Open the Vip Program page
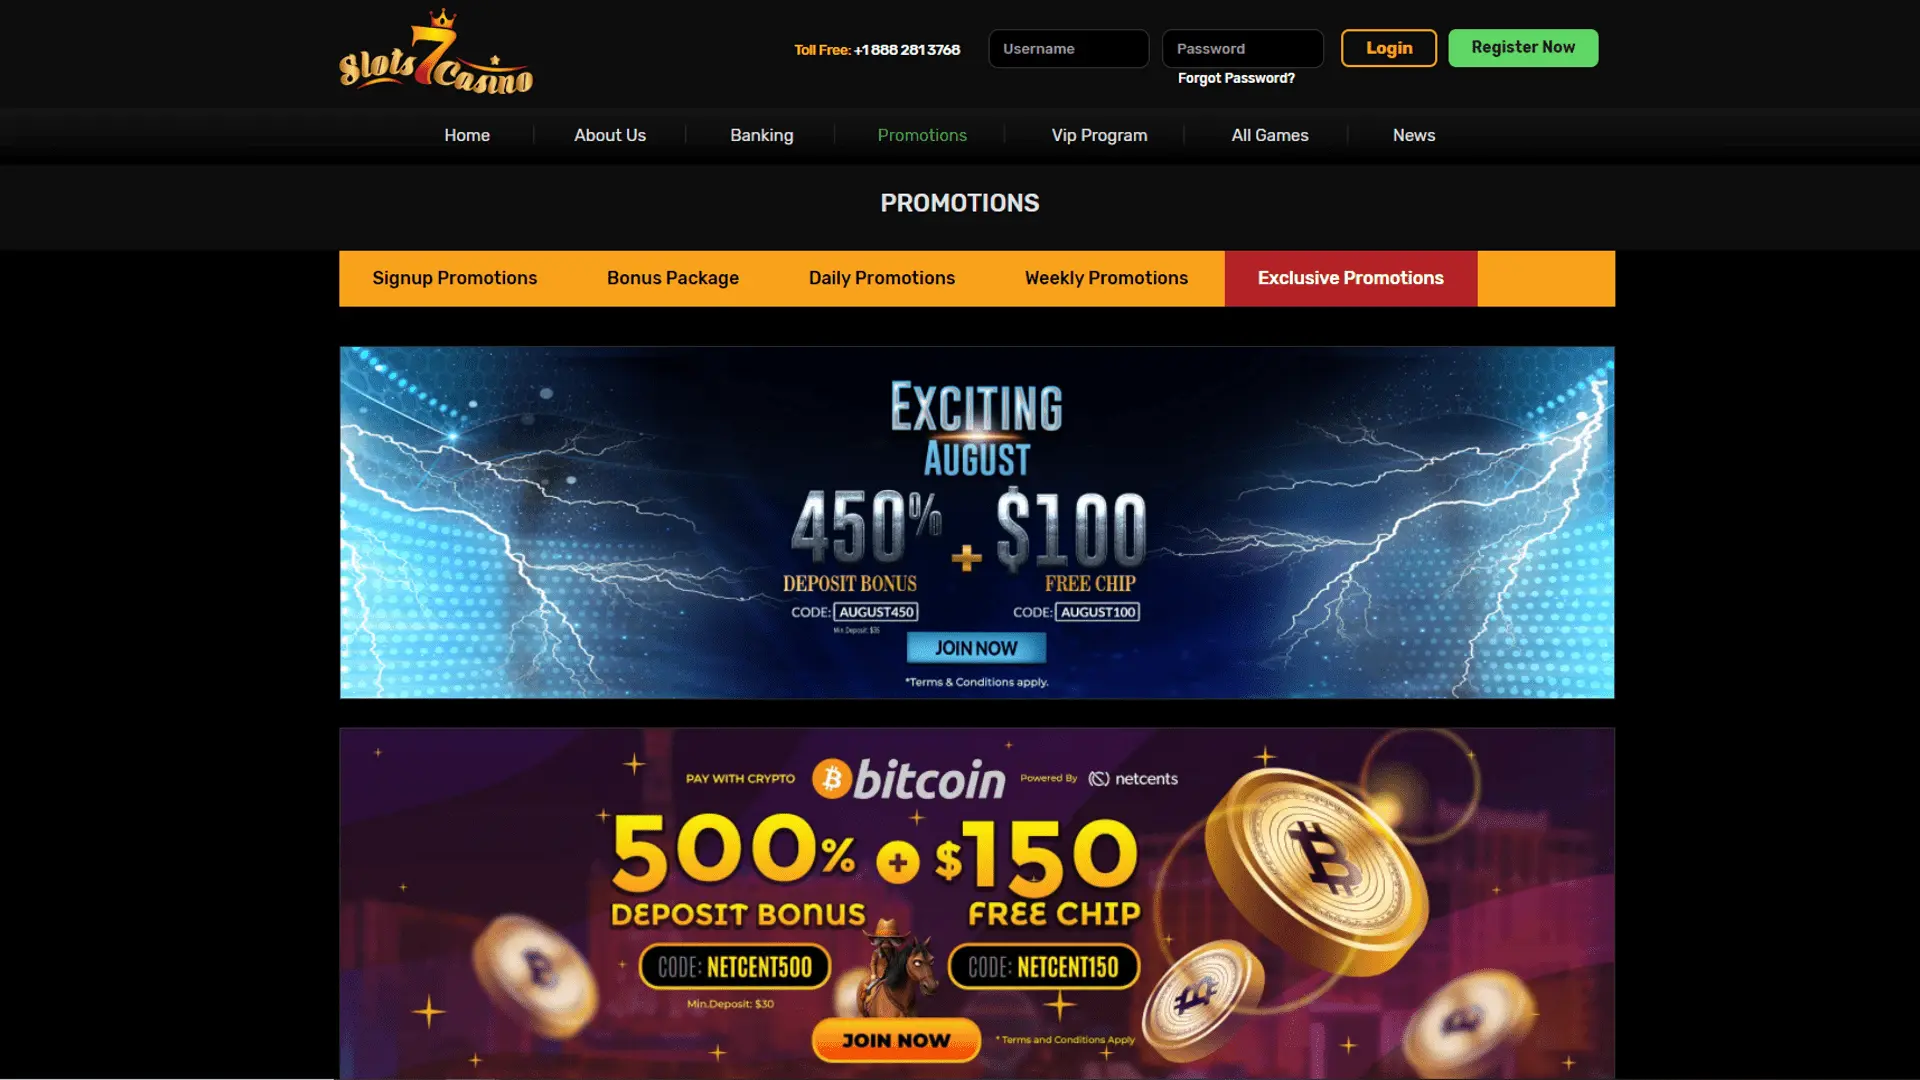 click(x=1099, y=135)
